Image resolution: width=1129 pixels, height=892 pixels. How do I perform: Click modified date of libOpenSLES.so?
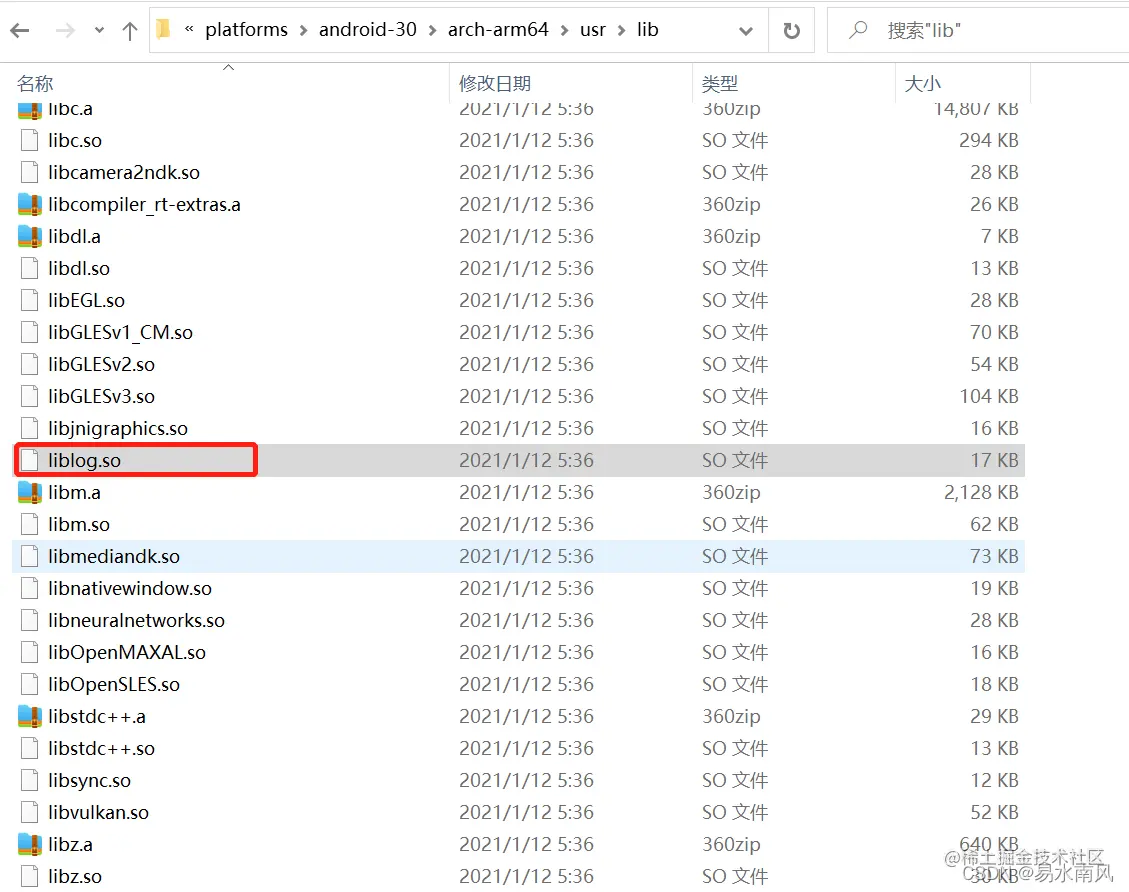click(526, 685)
